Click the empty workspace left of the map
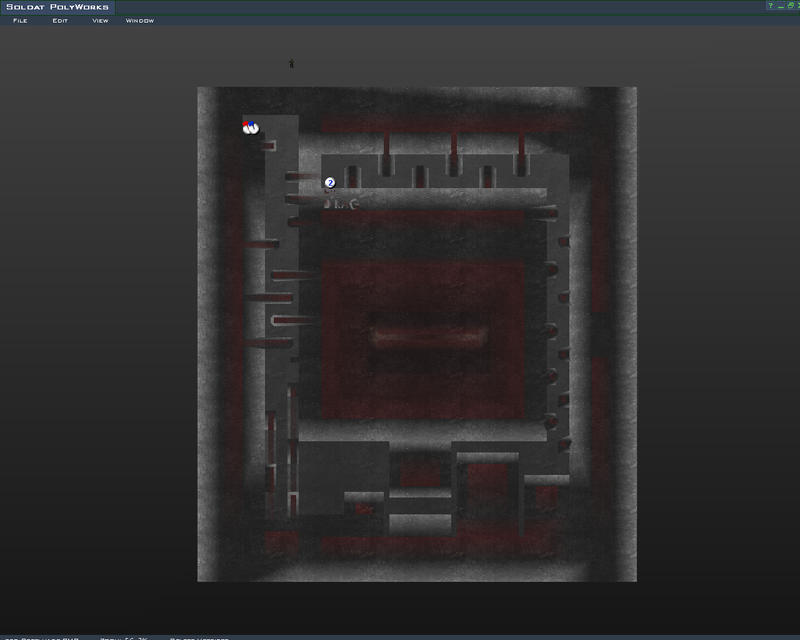This screenshot has width=800, height=640. click(100, 330)
